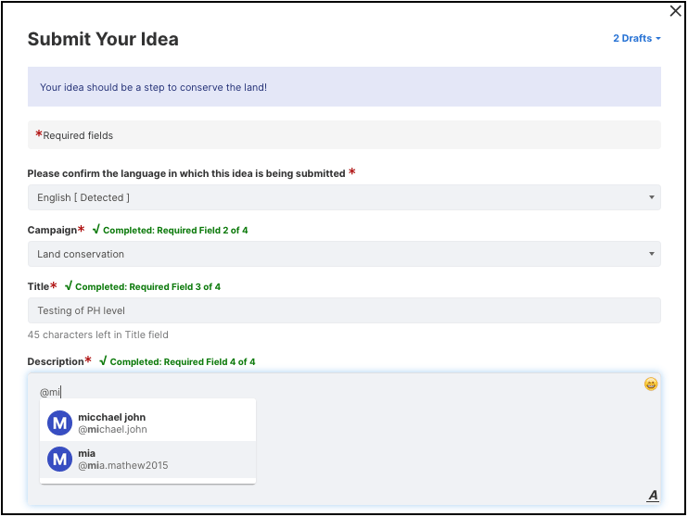Click mia's avatar icon
Image resolution: width=688 pixels, height=517 pixels.
[x=60, y=459]
